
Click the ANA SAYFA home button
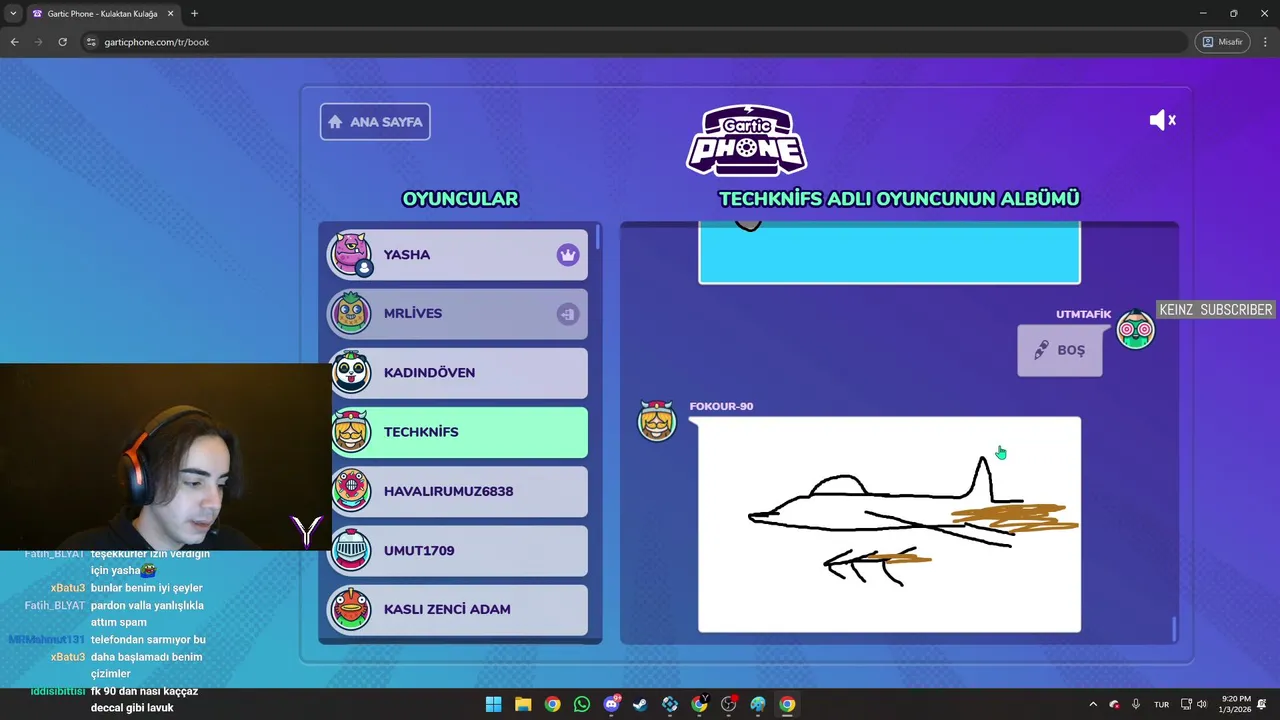(x=375, y=122)
